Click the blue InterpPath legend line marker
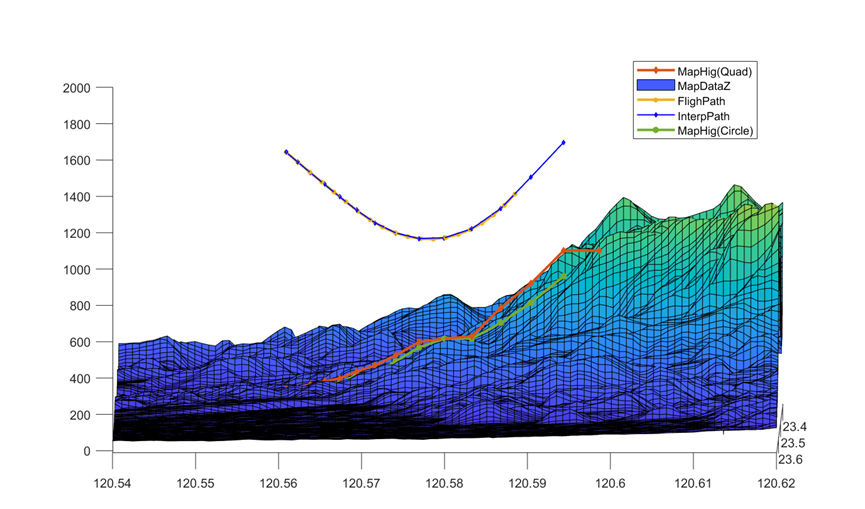This screenshot has width=865, height=509. point(654,116)
